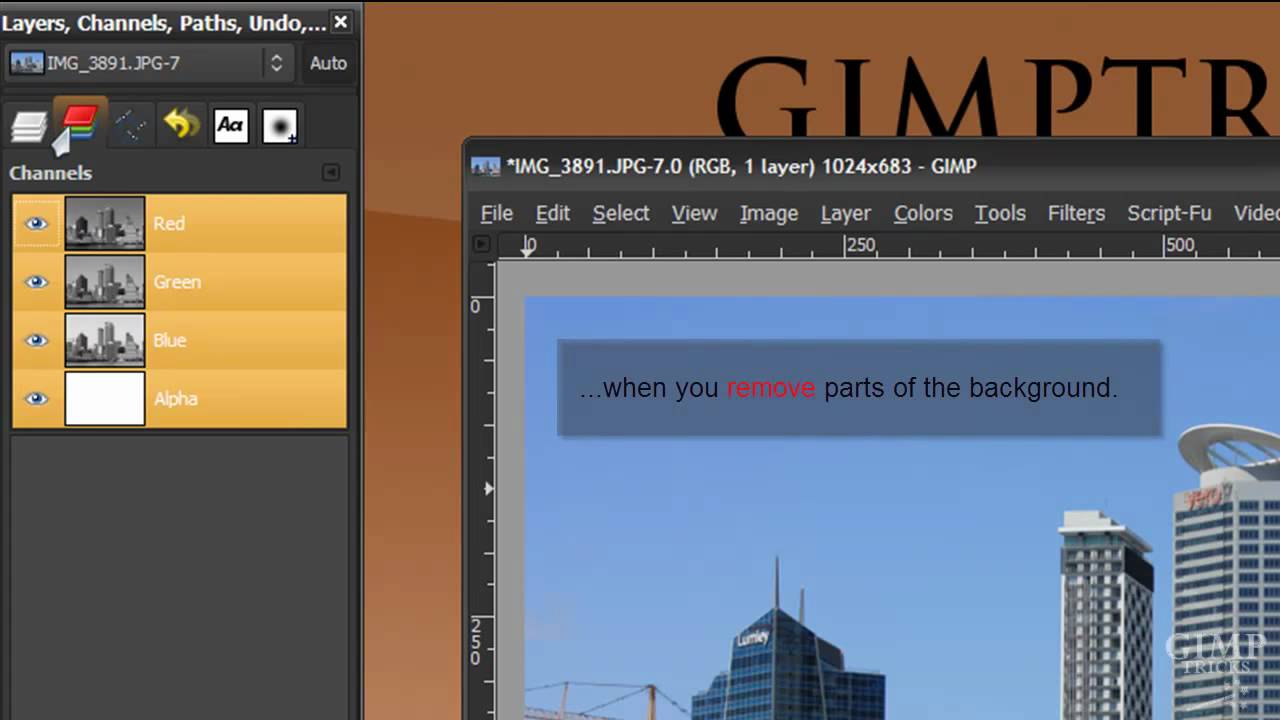The height and width of the screenshot is (720, 1280).
Task: Open the Tools menu
Action: pyautogui.click(x=1000, y=213)
